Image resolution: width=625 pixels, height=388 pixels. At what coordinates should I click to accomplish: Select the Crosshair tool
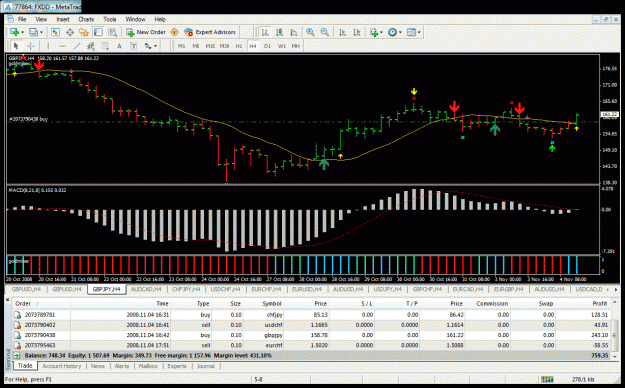(x=30, y=46)
